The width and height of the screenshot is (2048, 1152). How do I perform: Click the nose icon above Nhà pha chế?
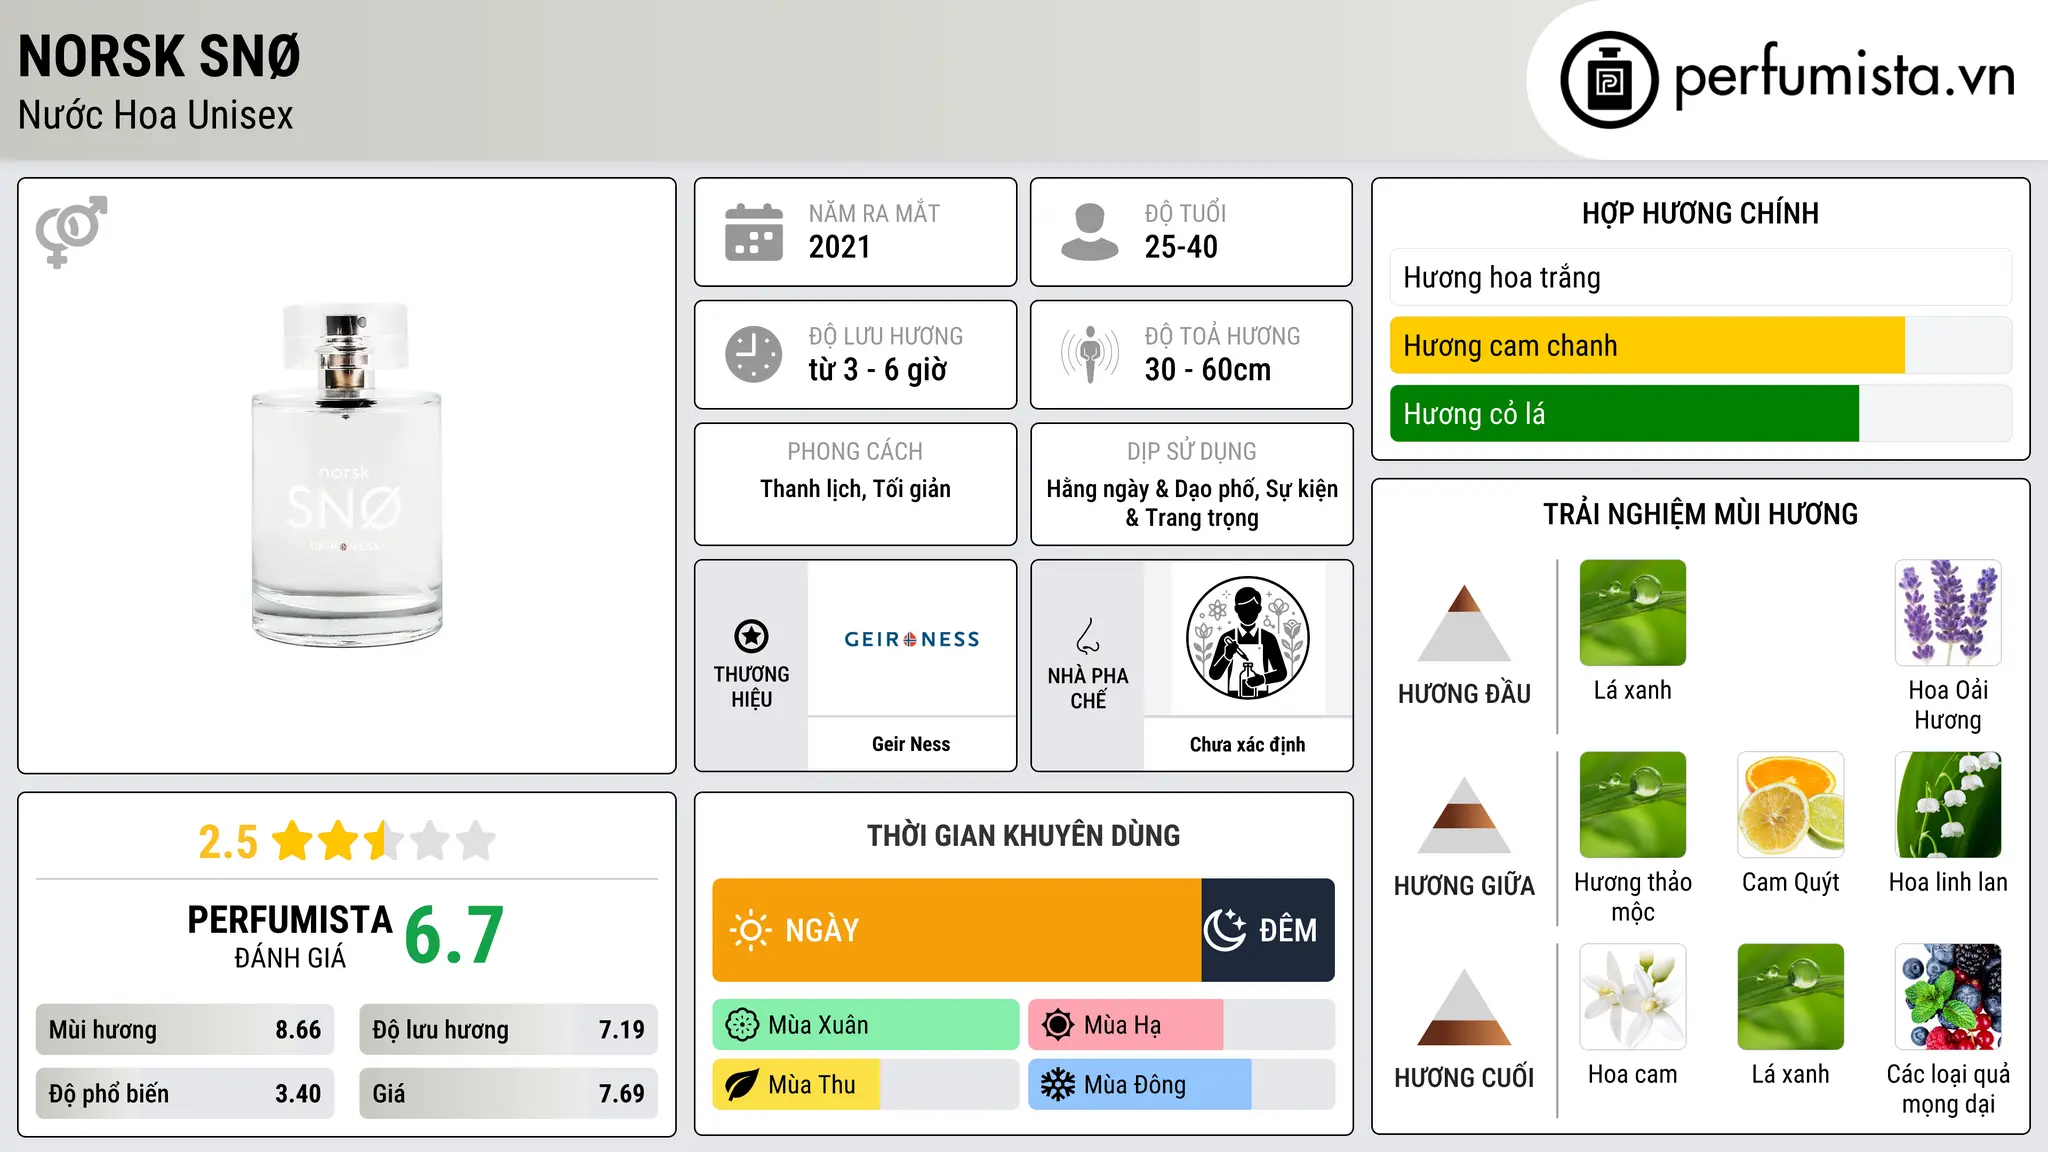point(1088,636)
